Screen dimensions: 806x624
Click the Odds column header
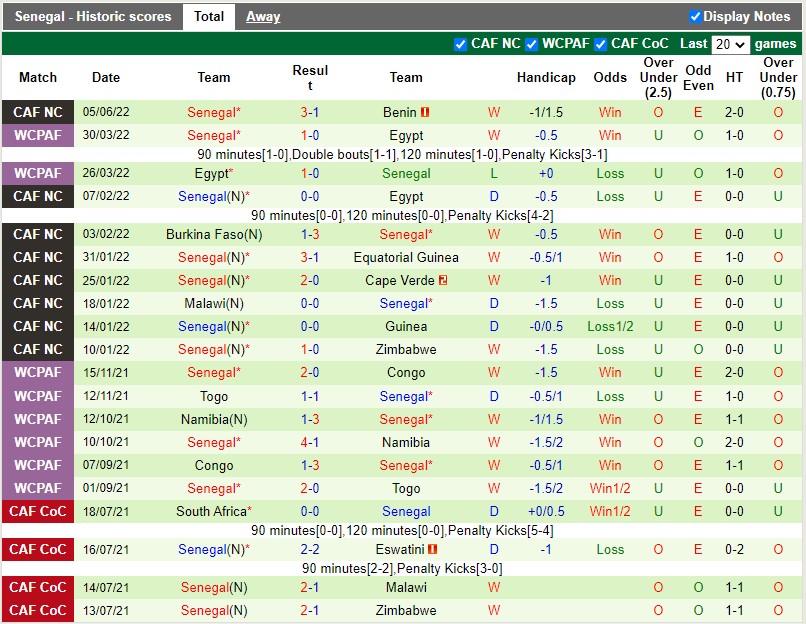[x=610, y=78]
